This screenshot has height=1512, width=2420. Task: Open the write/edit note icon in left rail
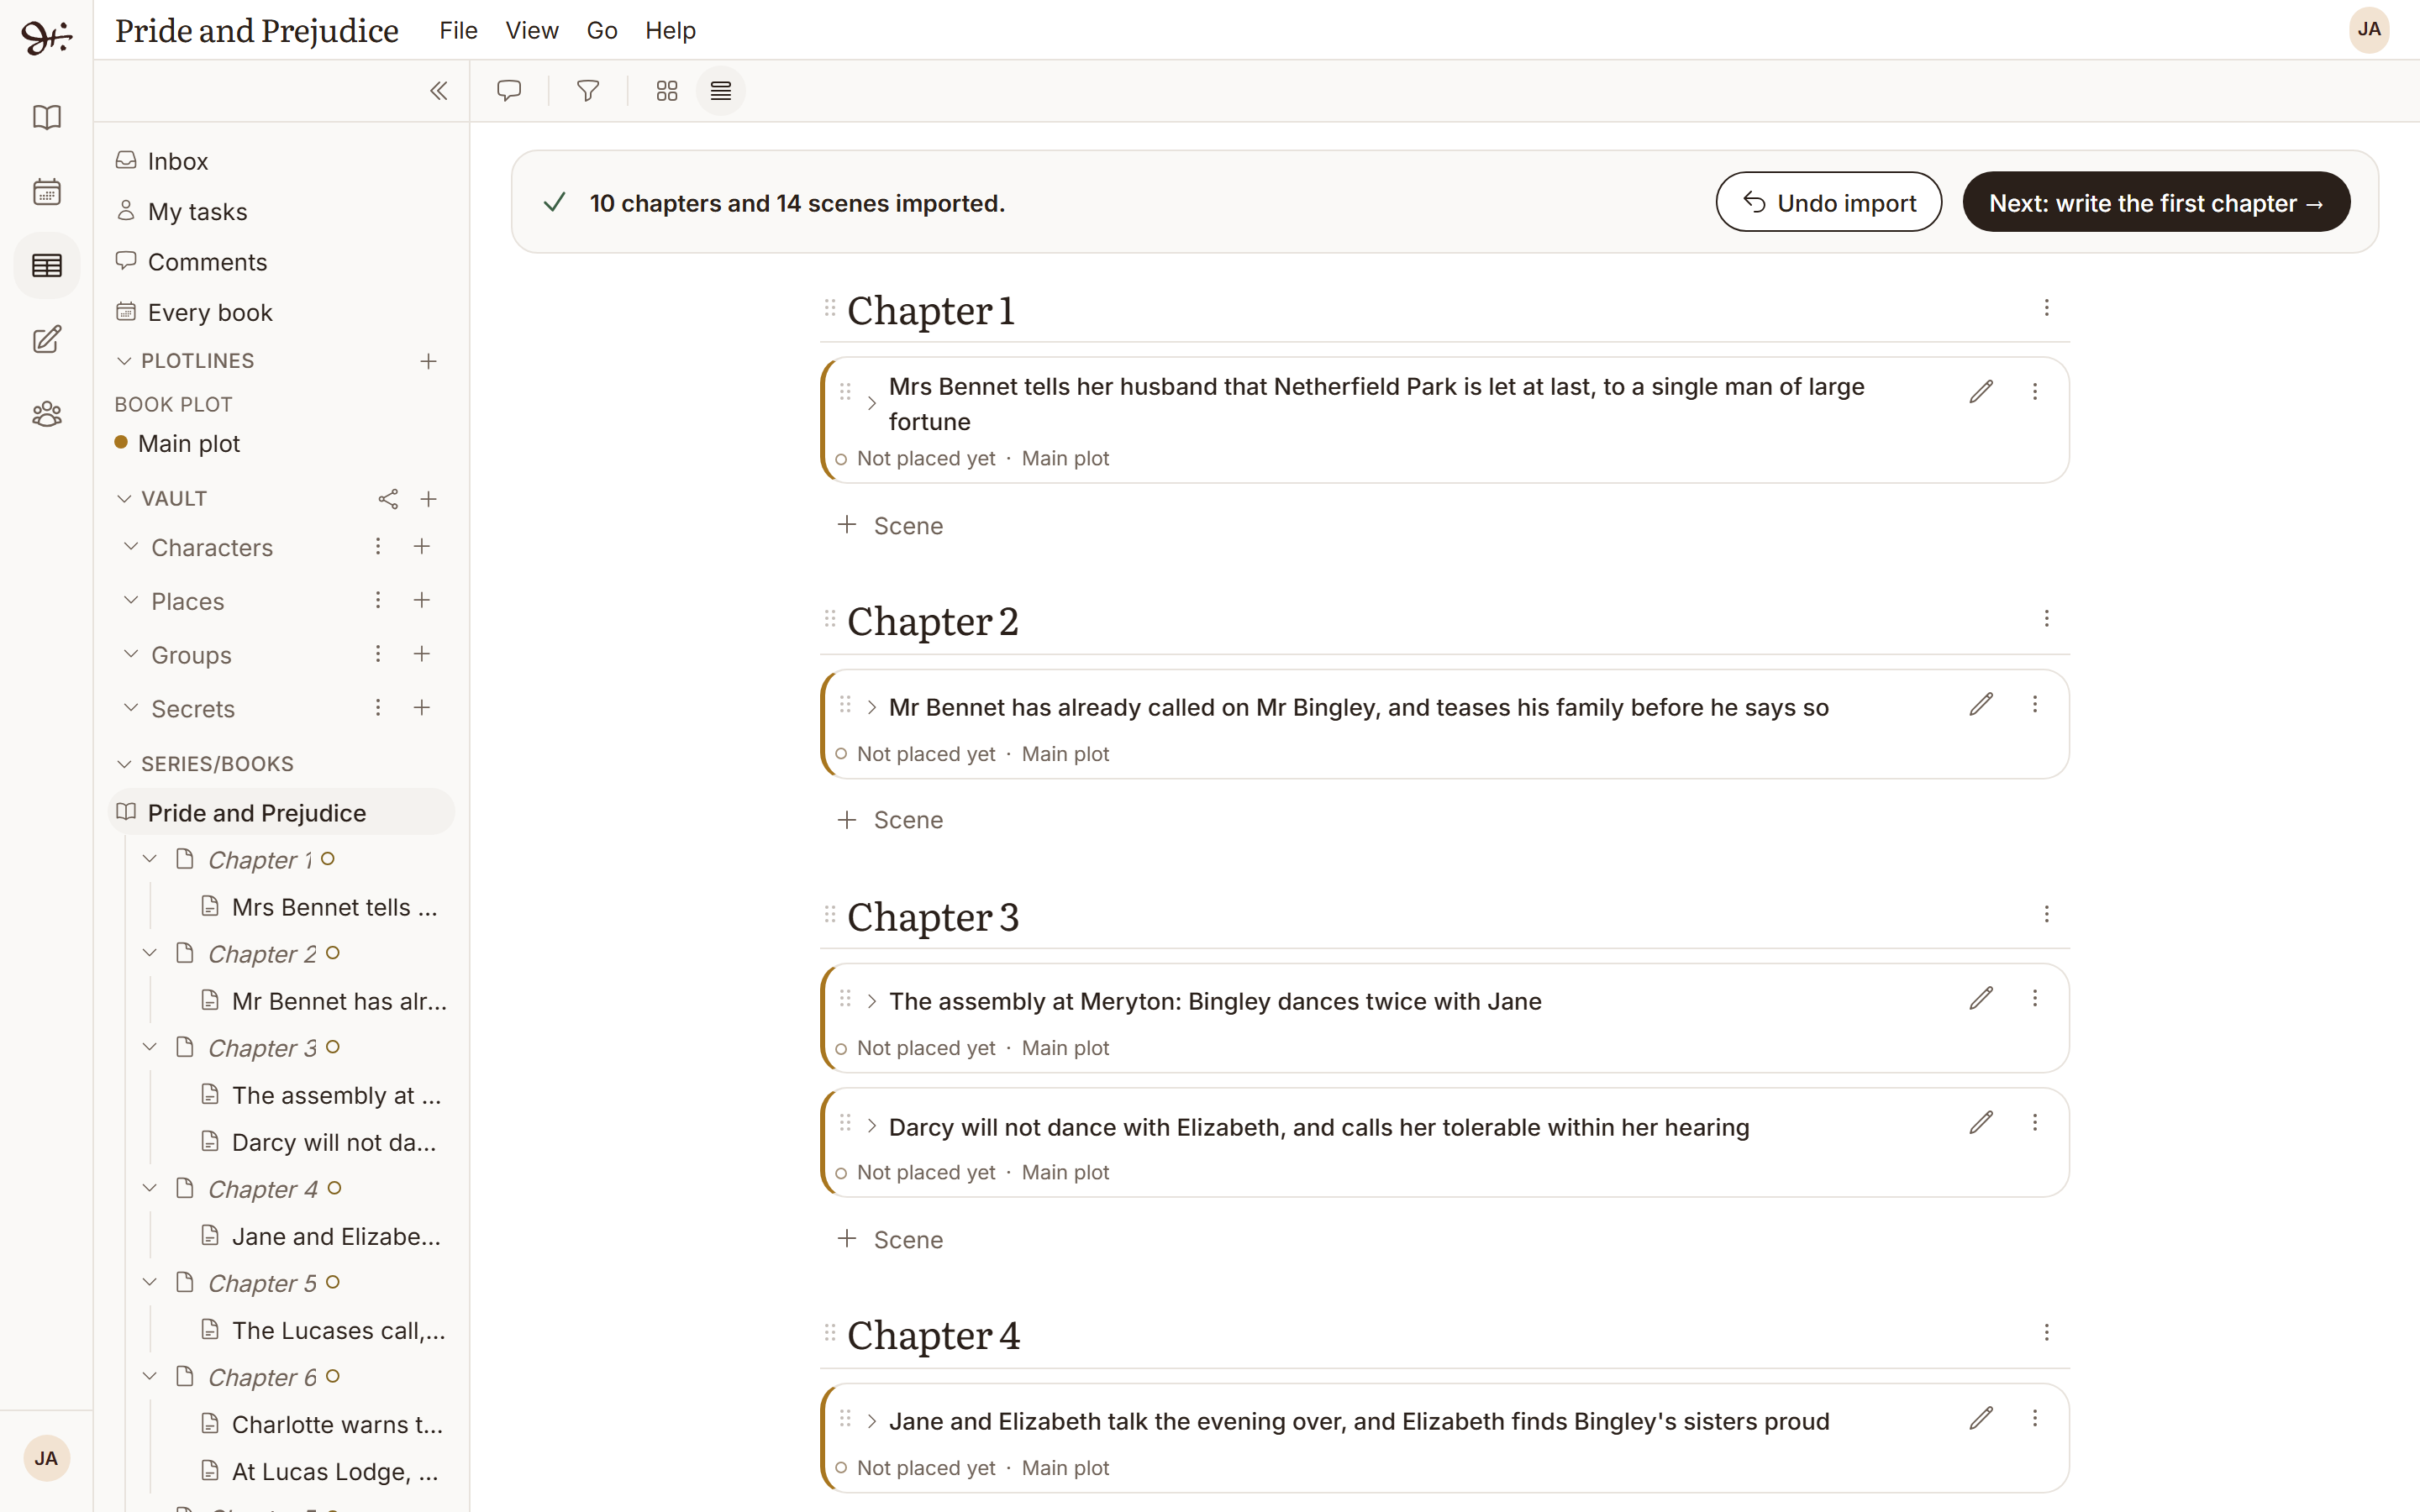point(47,339)
